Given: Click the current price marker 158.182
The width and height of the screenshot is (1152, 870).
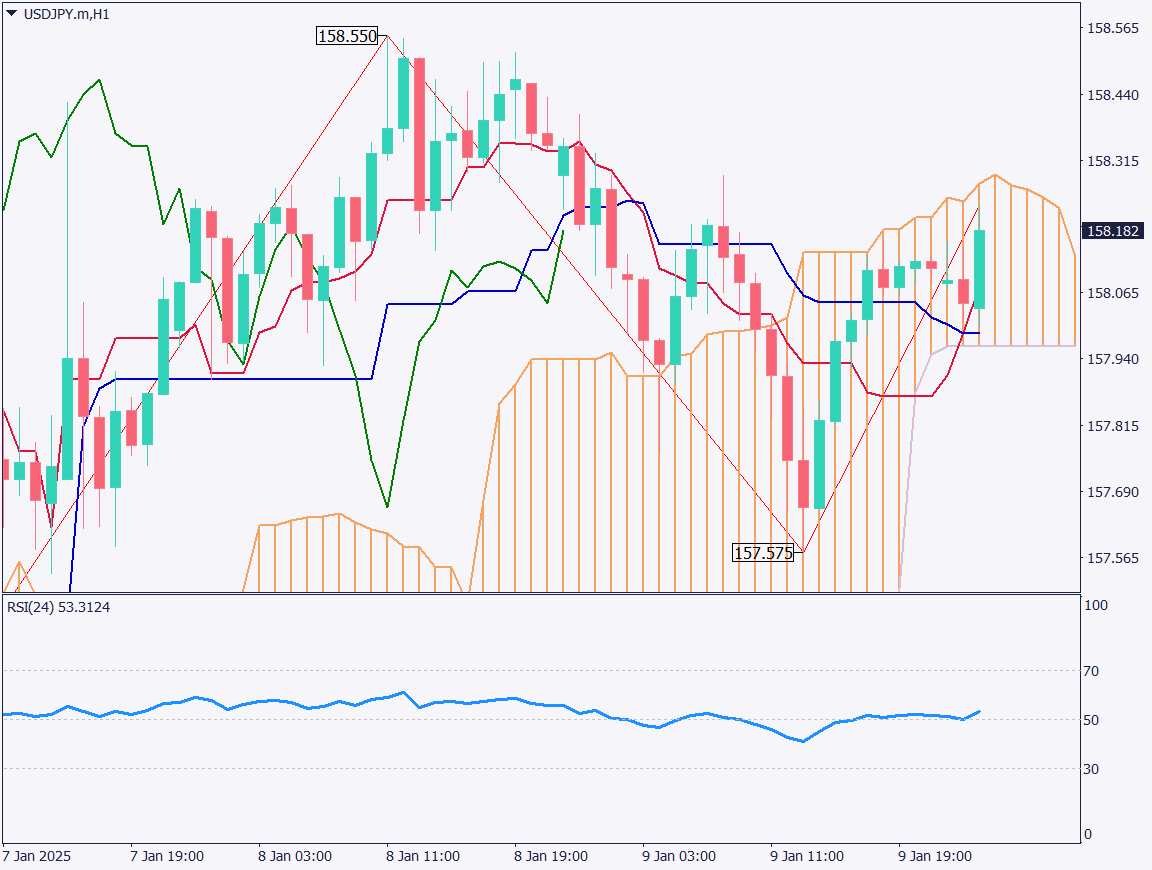Looking at the screenshot, I should (1113, 230).
